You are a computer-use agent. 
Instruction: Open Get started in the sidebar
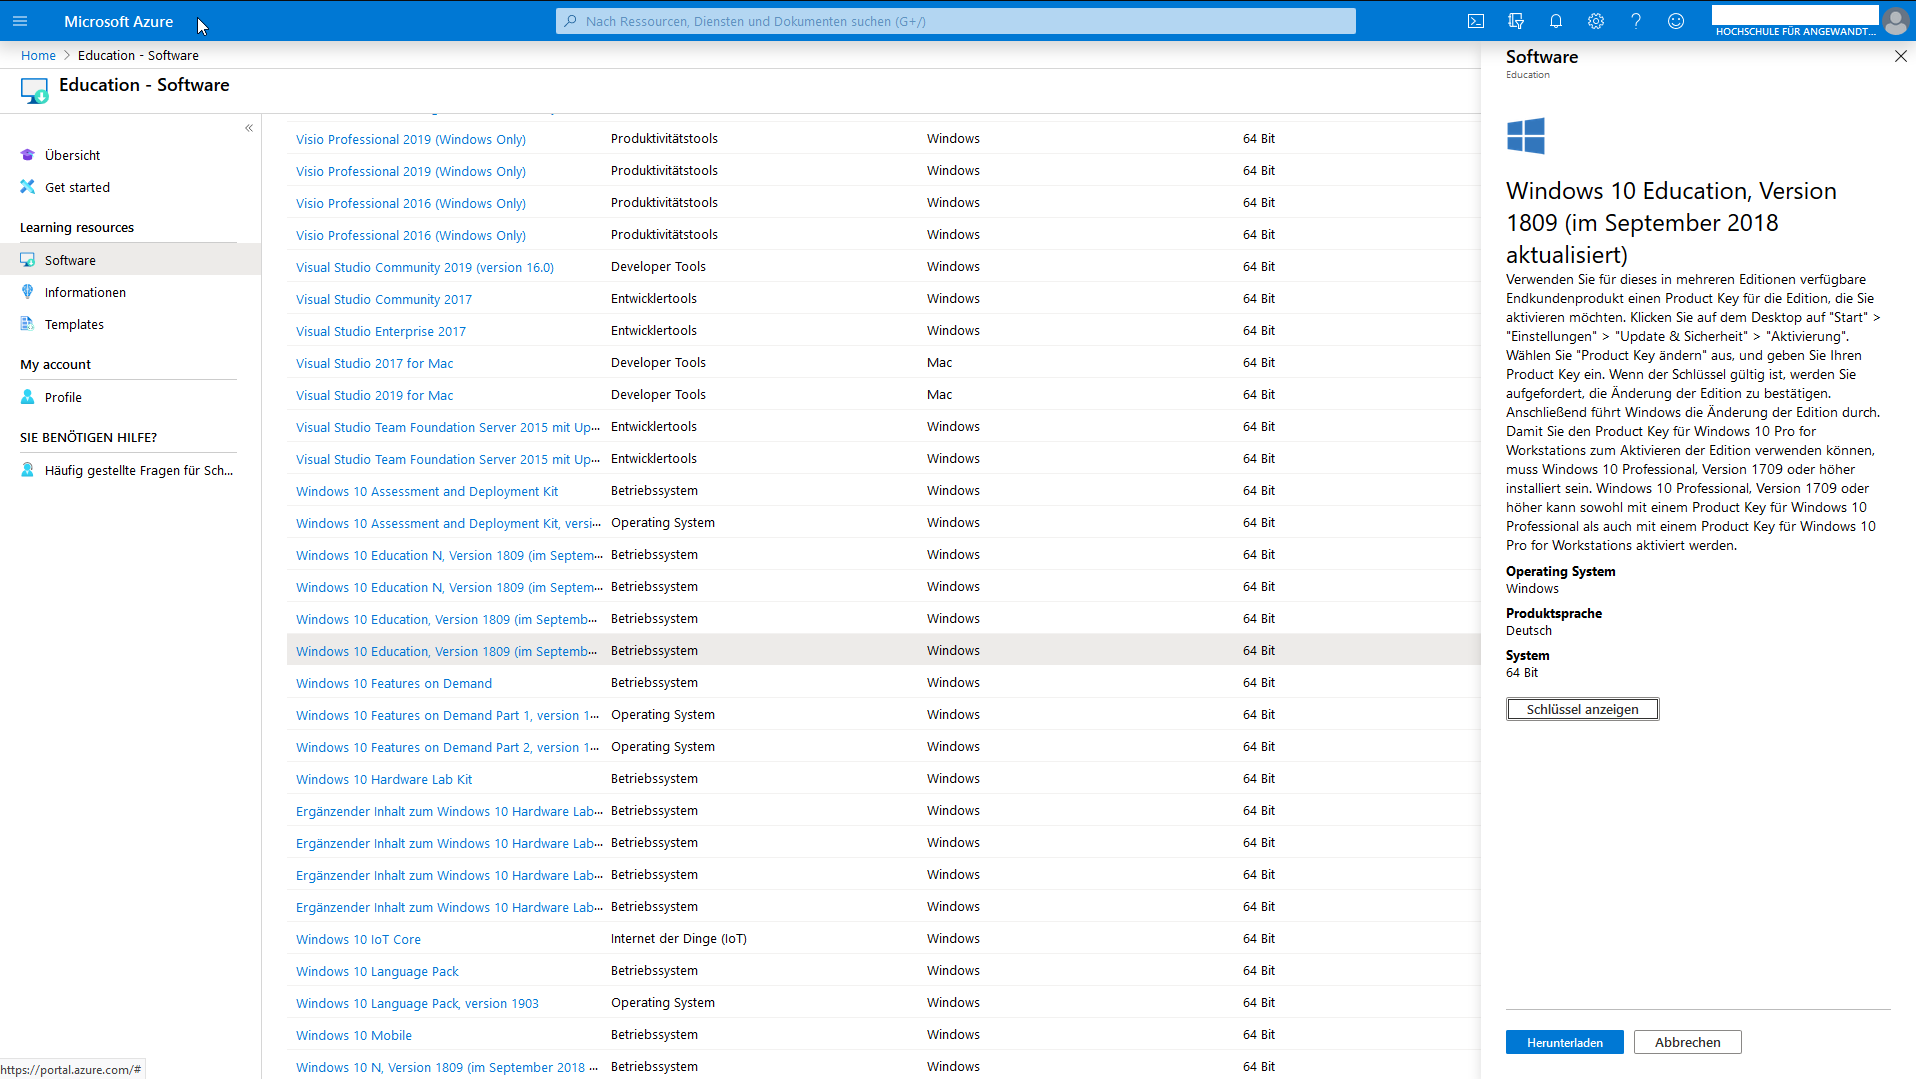coord(77,187)
